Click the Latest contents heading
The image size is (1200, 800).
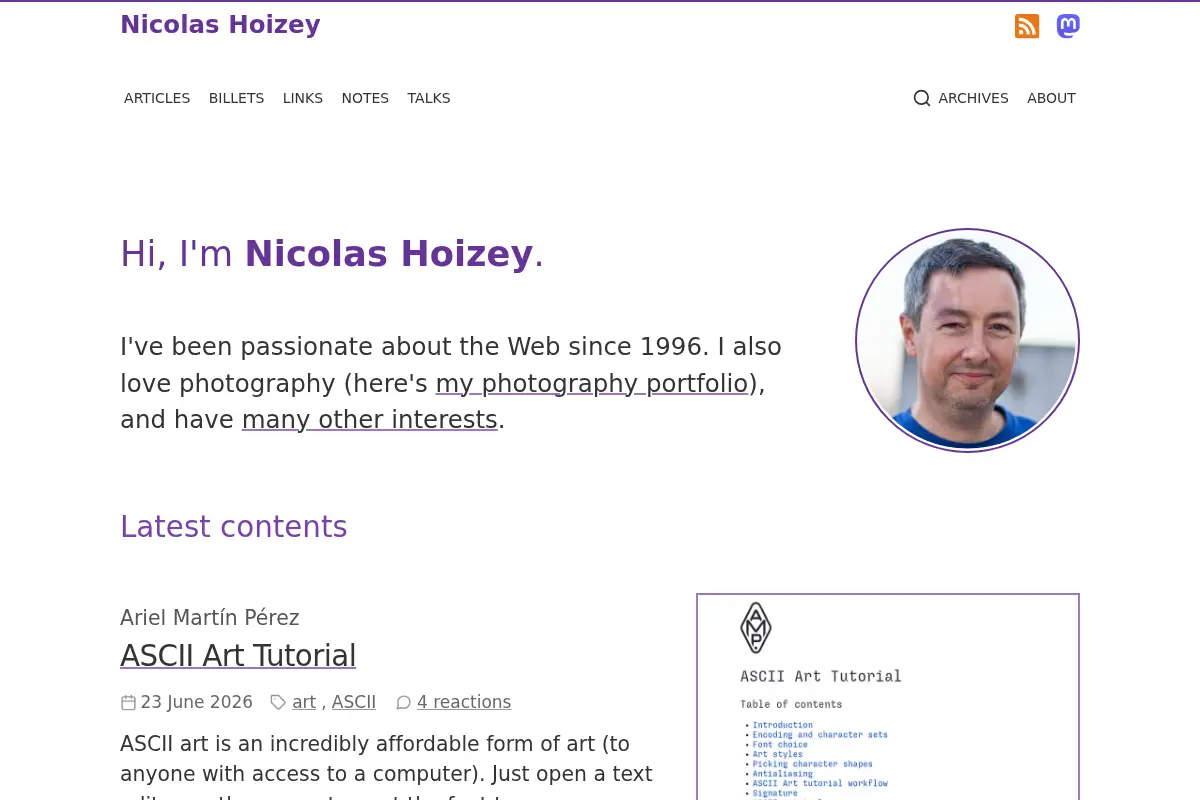(234, 527)
